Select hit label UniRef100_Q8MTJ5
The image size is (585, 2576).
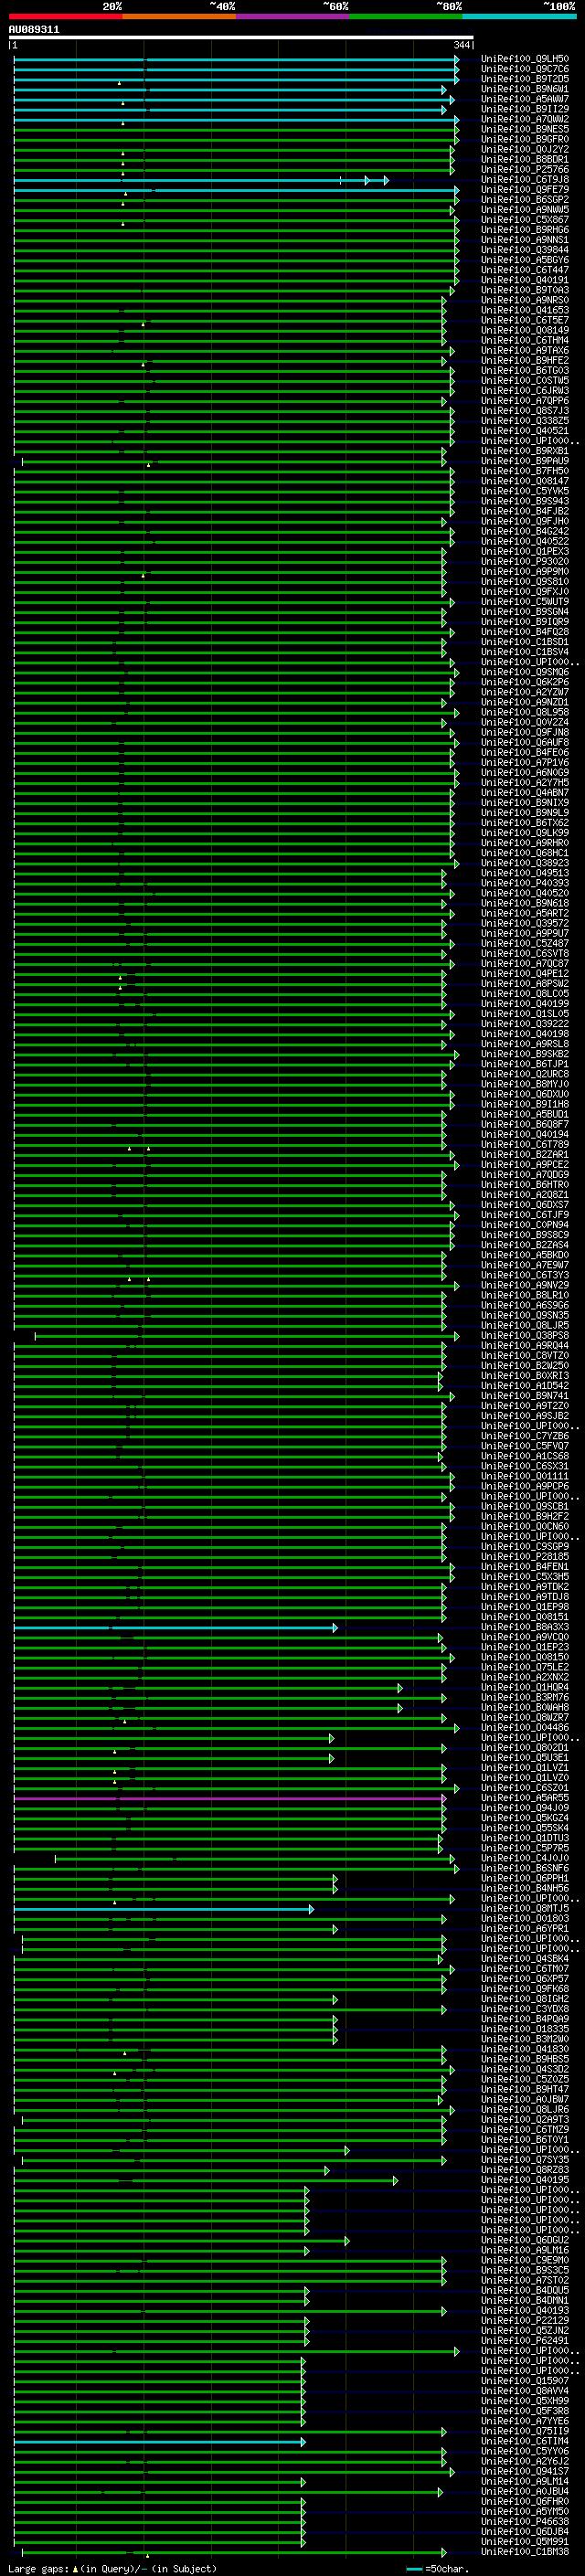click(525, 1909)
